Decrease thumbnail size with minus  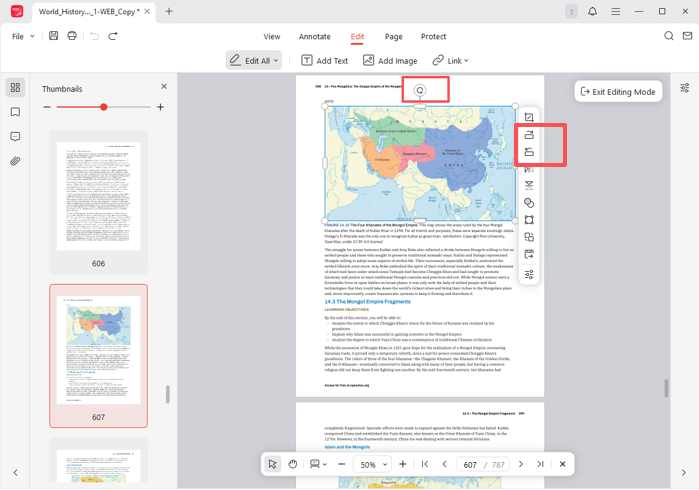(47, 107)
